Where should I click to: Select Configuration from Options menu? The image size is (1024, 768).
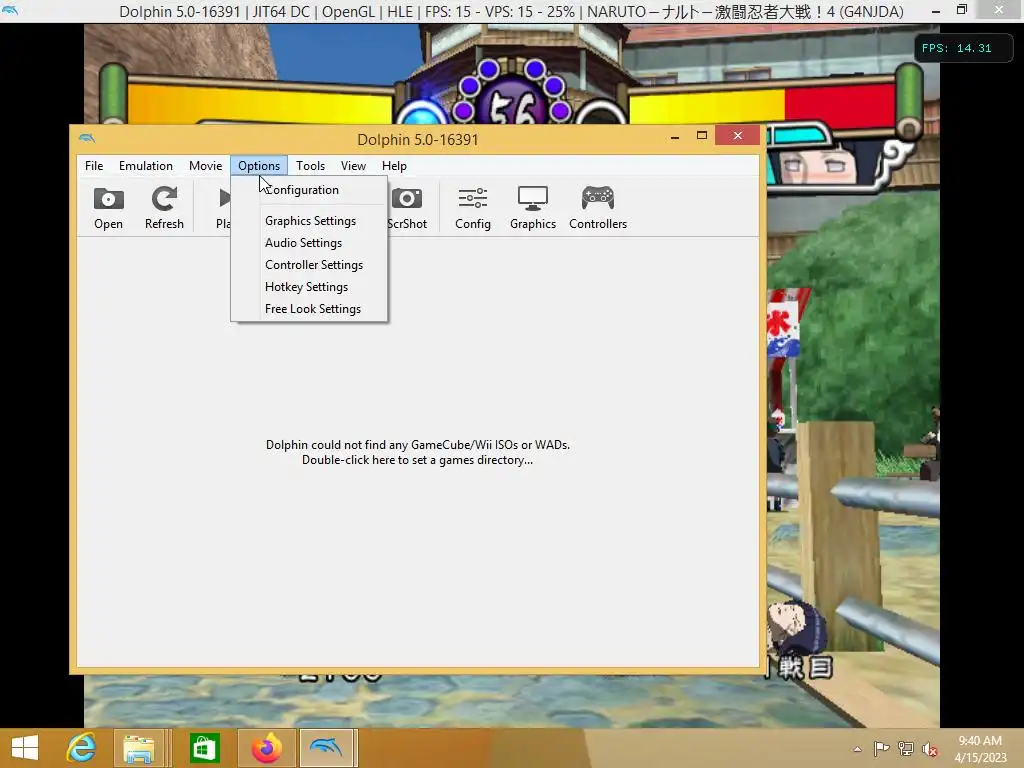(x=310, y=190)
